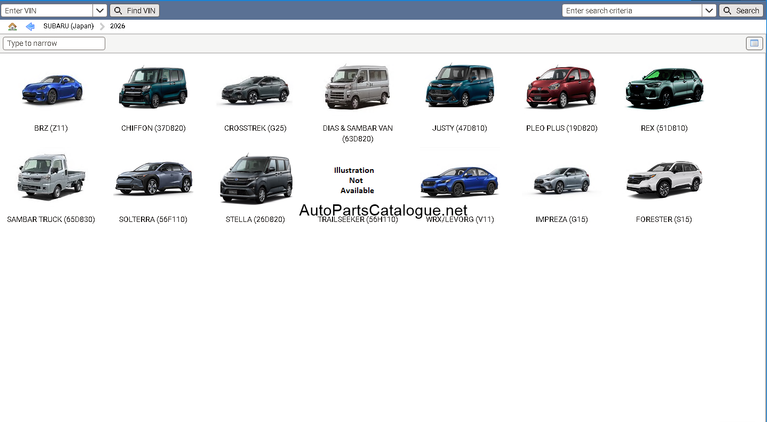This screenshot has width=767, height=422.
Task: Click the Find VIN button
Action: tap(135, 10)
